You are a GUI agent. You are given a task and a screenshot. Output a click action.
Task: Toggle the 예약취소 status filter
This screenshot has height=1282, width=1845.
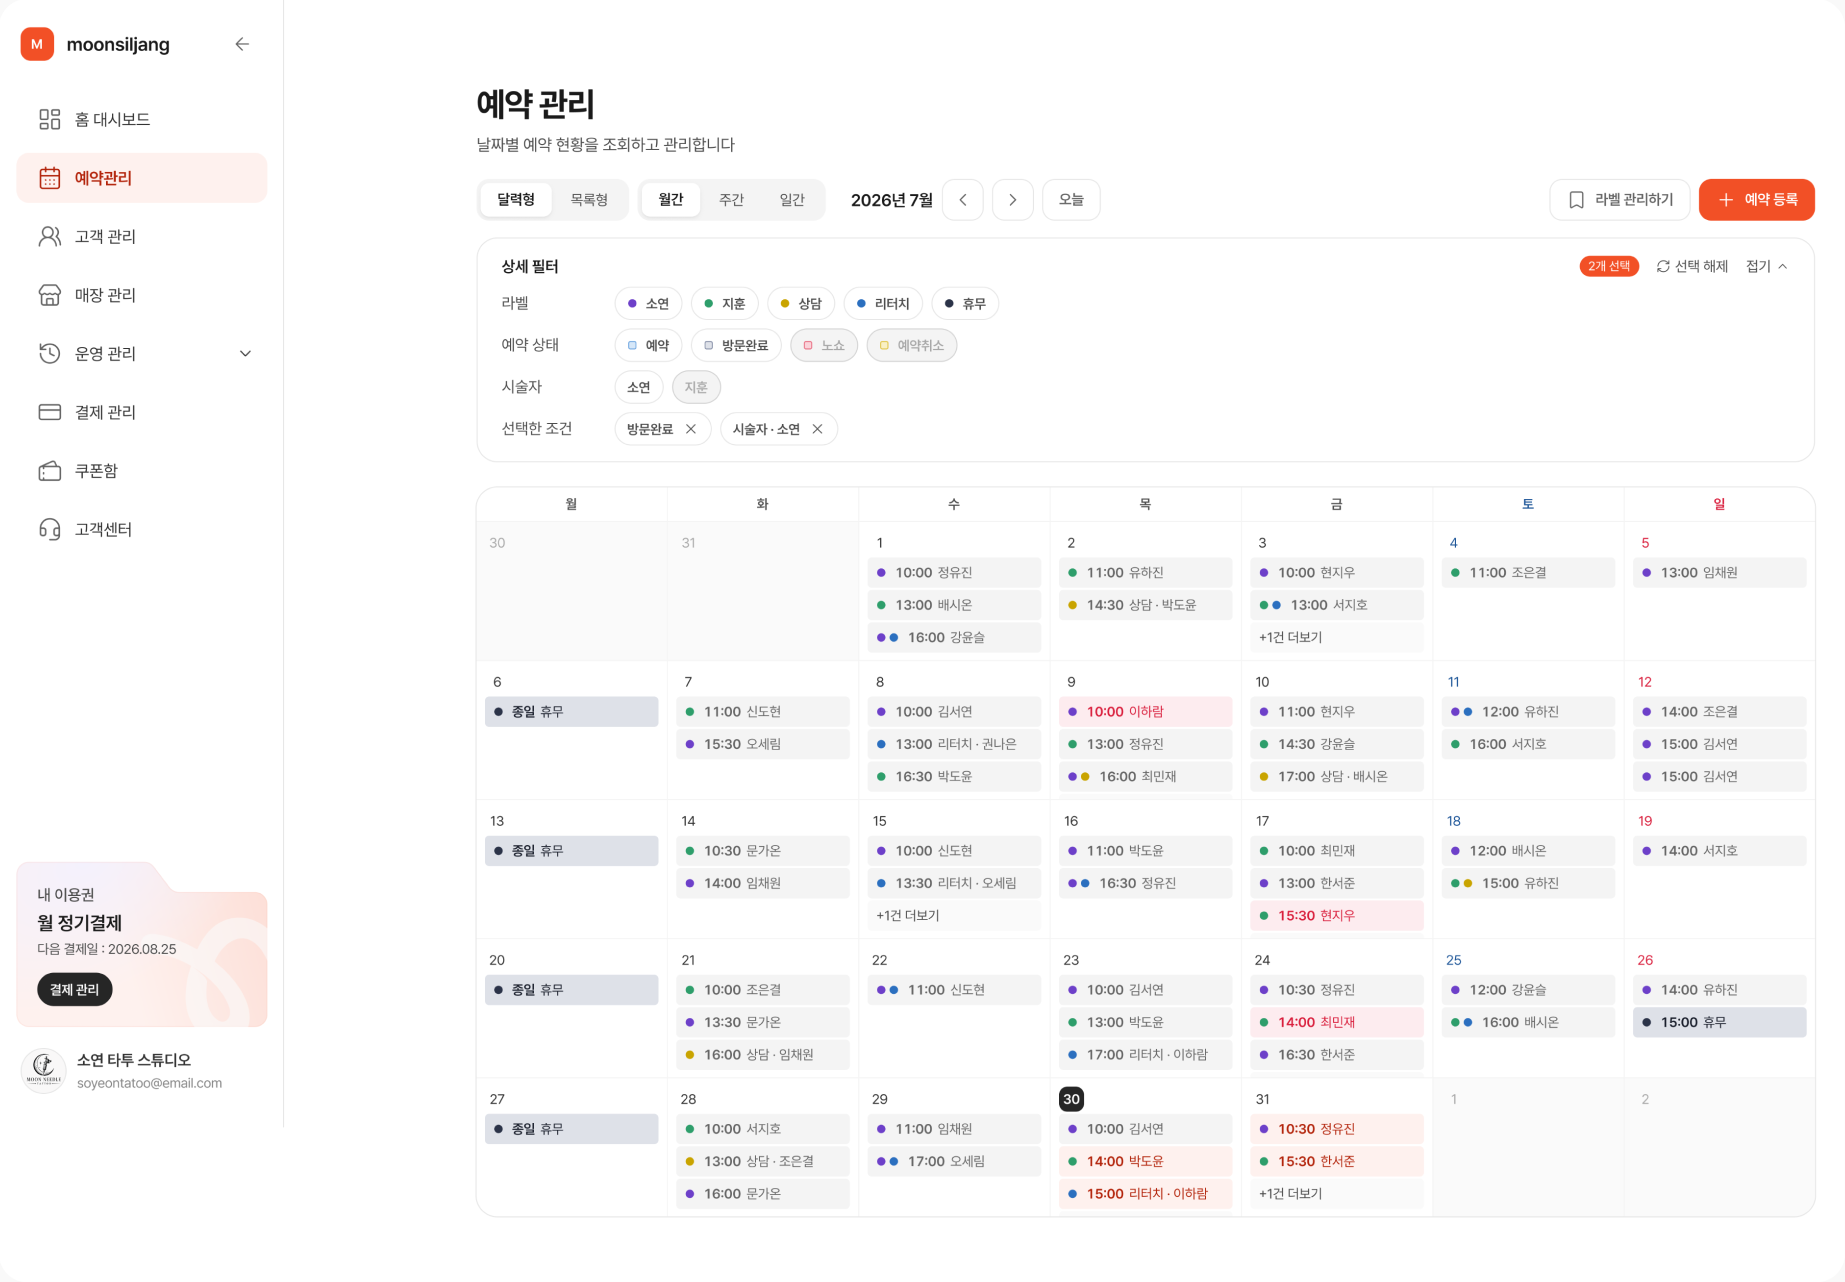tap(912, 345)
